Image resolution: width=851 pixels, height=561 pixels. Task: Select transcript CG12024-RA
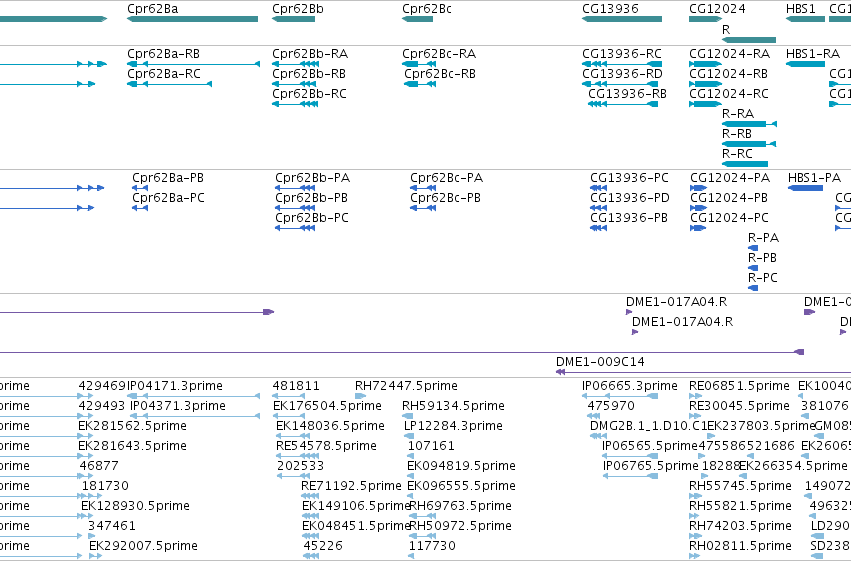pos(705,64)
